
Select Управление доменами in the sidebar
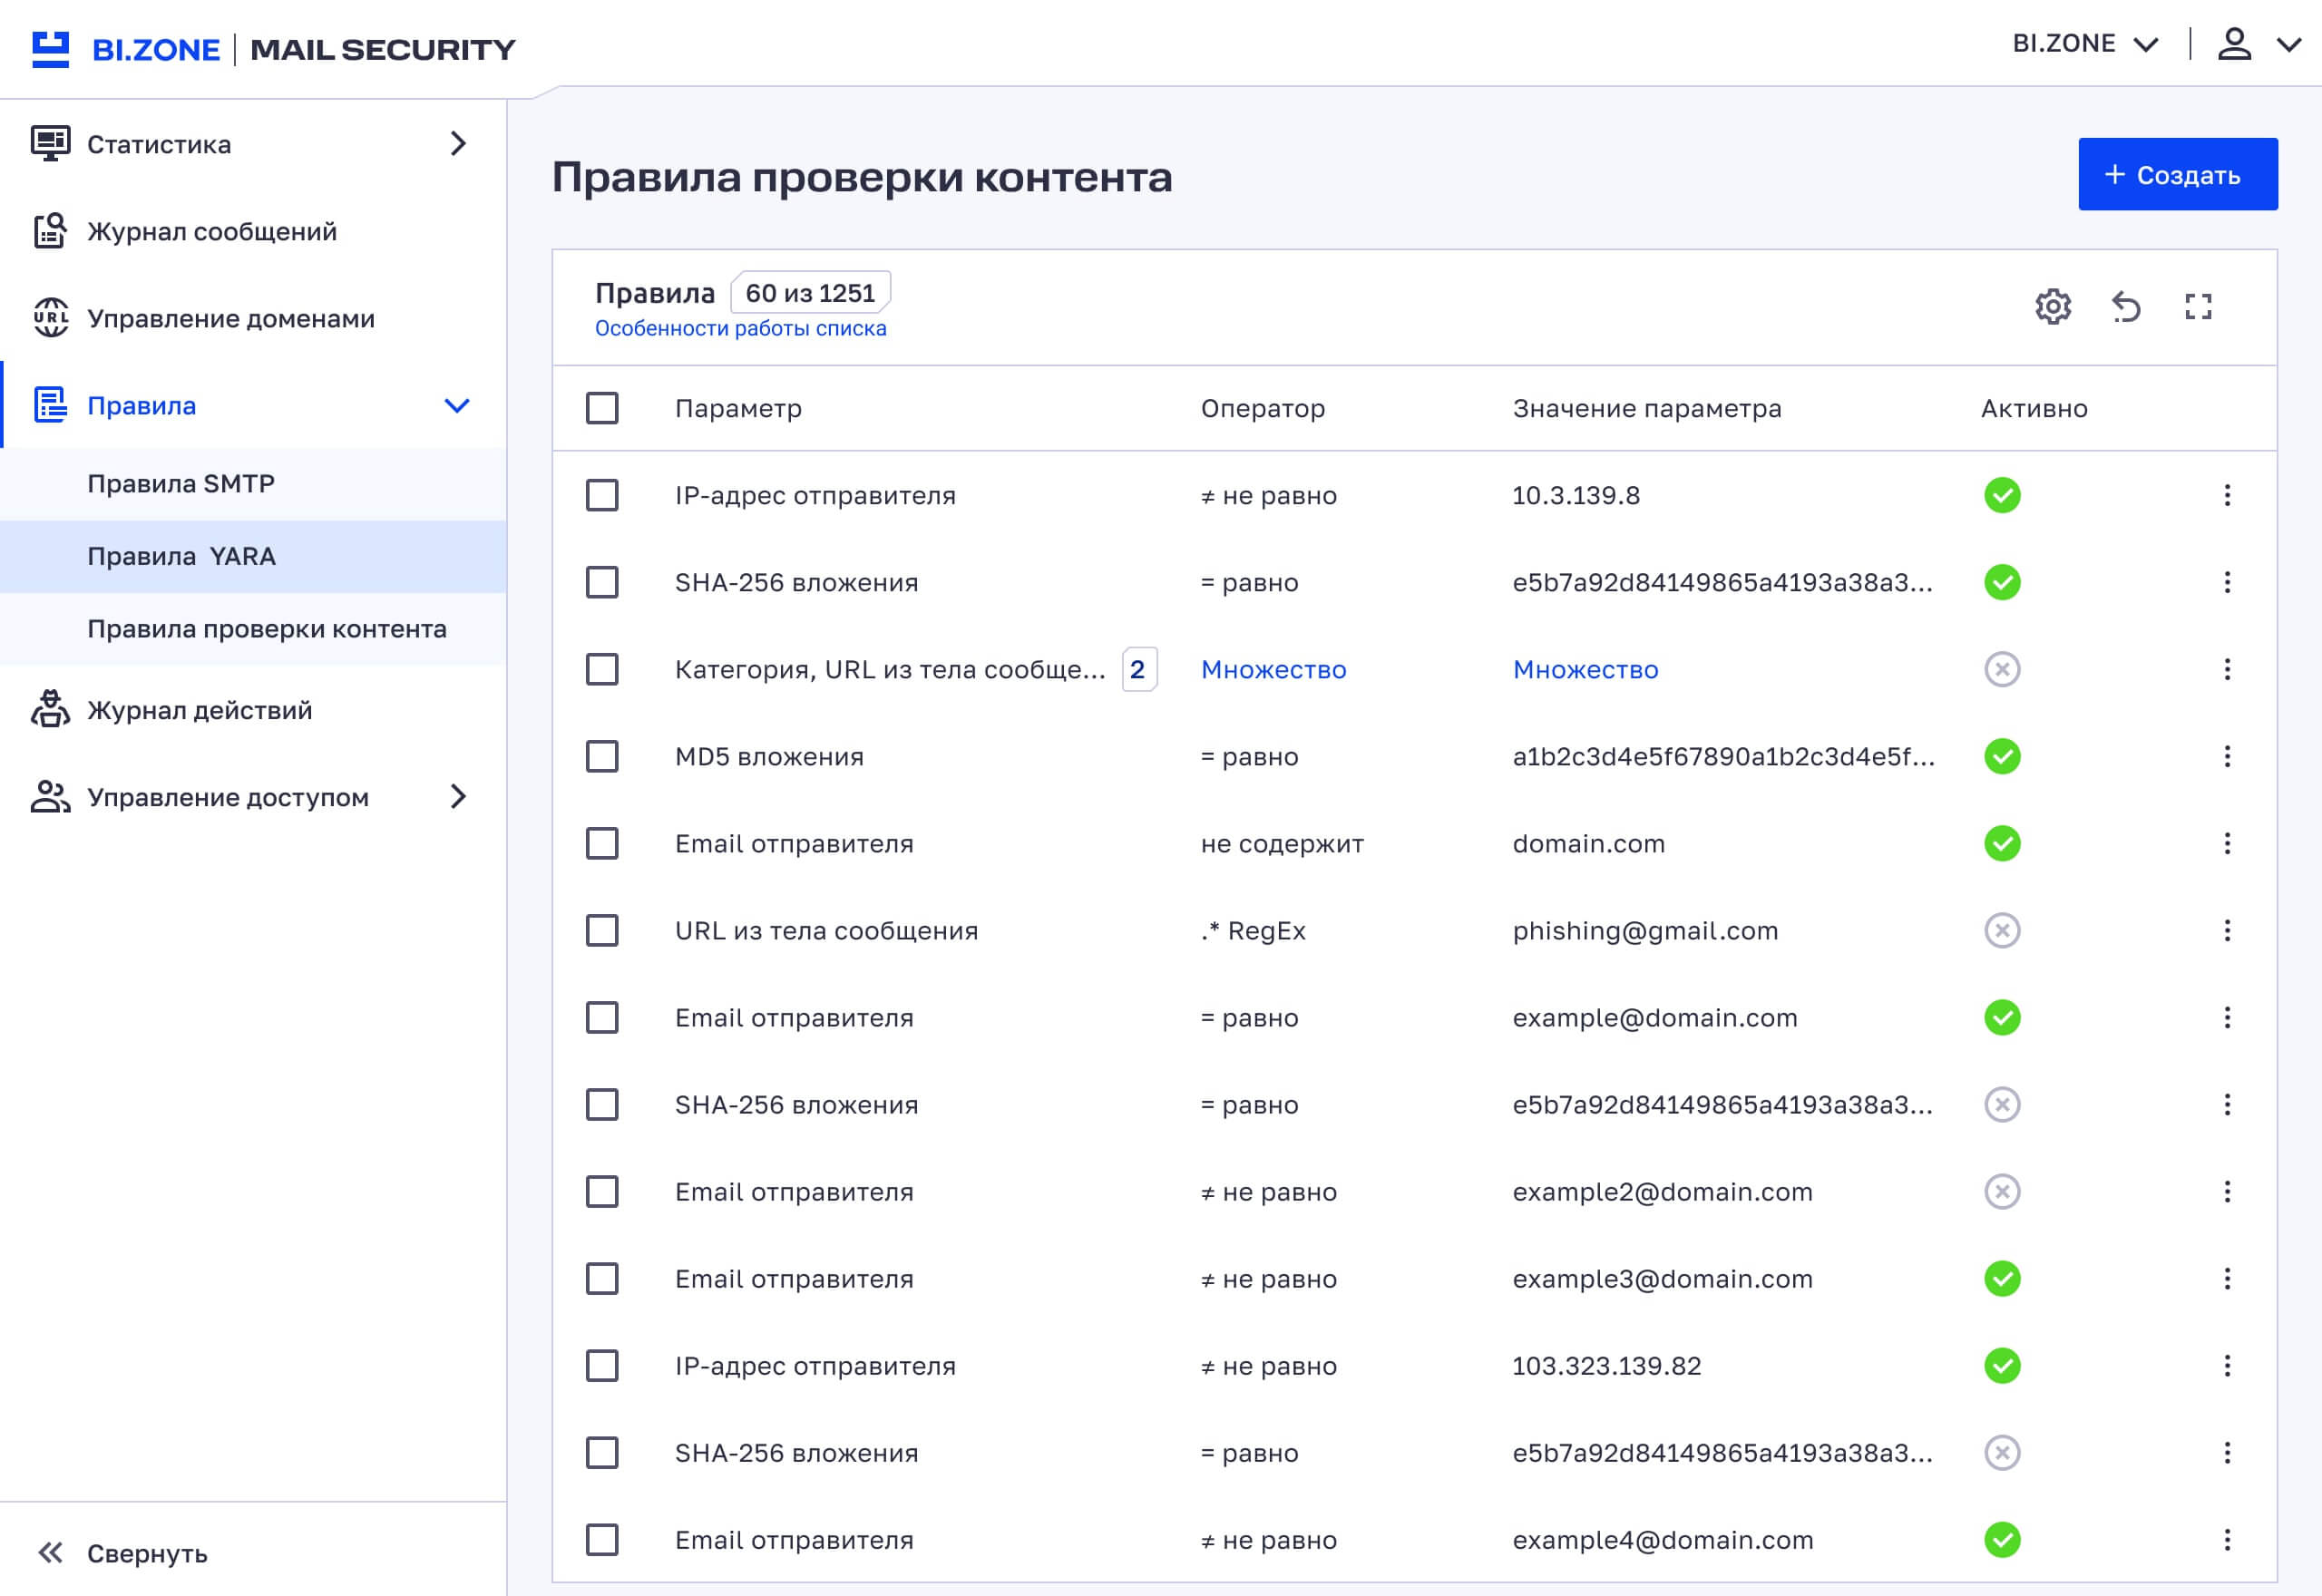point(231,318)
